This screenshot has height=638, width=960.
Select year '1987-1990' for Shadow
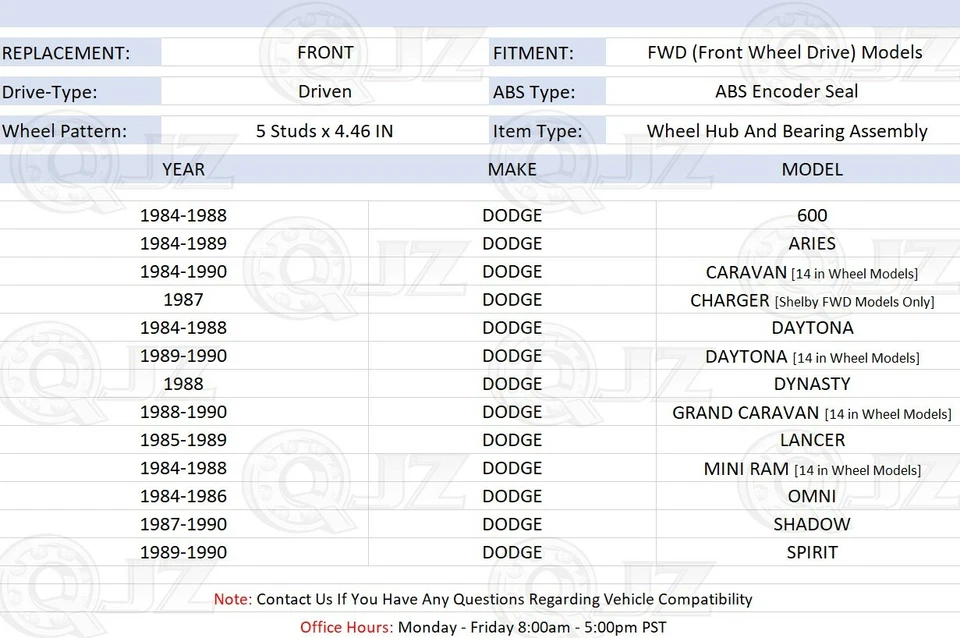[183, 525]
